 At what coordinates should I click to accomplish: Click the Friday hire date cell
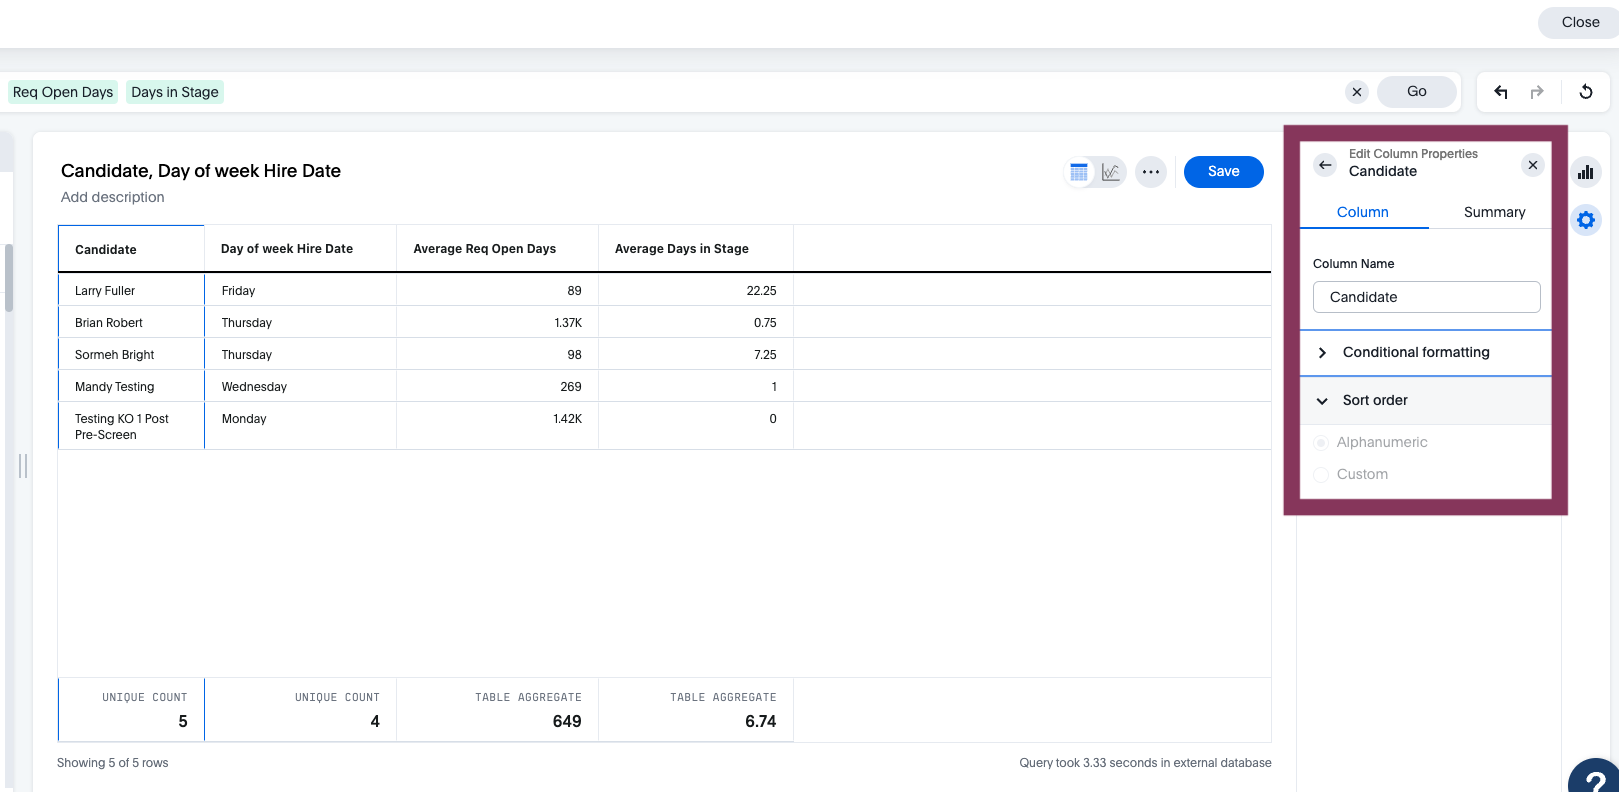click(x=300, y=291)
